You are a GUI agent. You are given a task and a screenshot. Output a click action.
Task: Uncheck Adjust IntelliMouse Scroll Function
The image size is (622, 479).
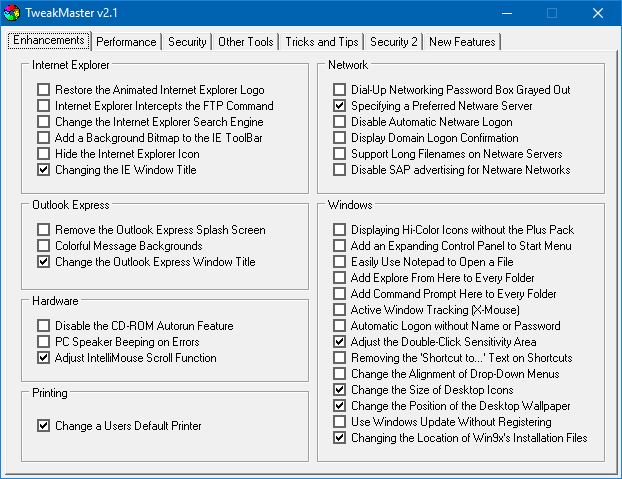pyautogui.click(x=44, y=358)
